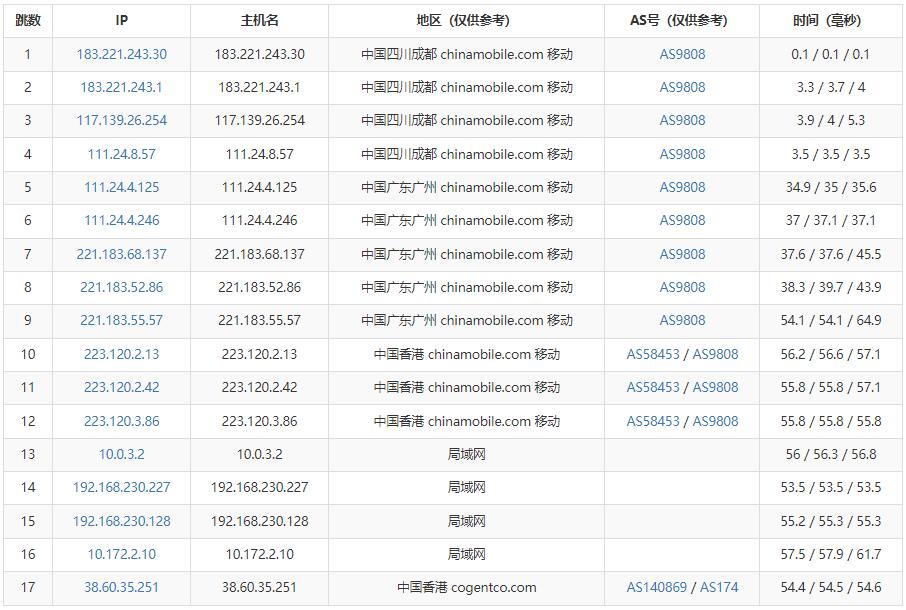906x610 pixels.
Task: Click AS9808 link in hop 5 row
Action: click(682, 187)
